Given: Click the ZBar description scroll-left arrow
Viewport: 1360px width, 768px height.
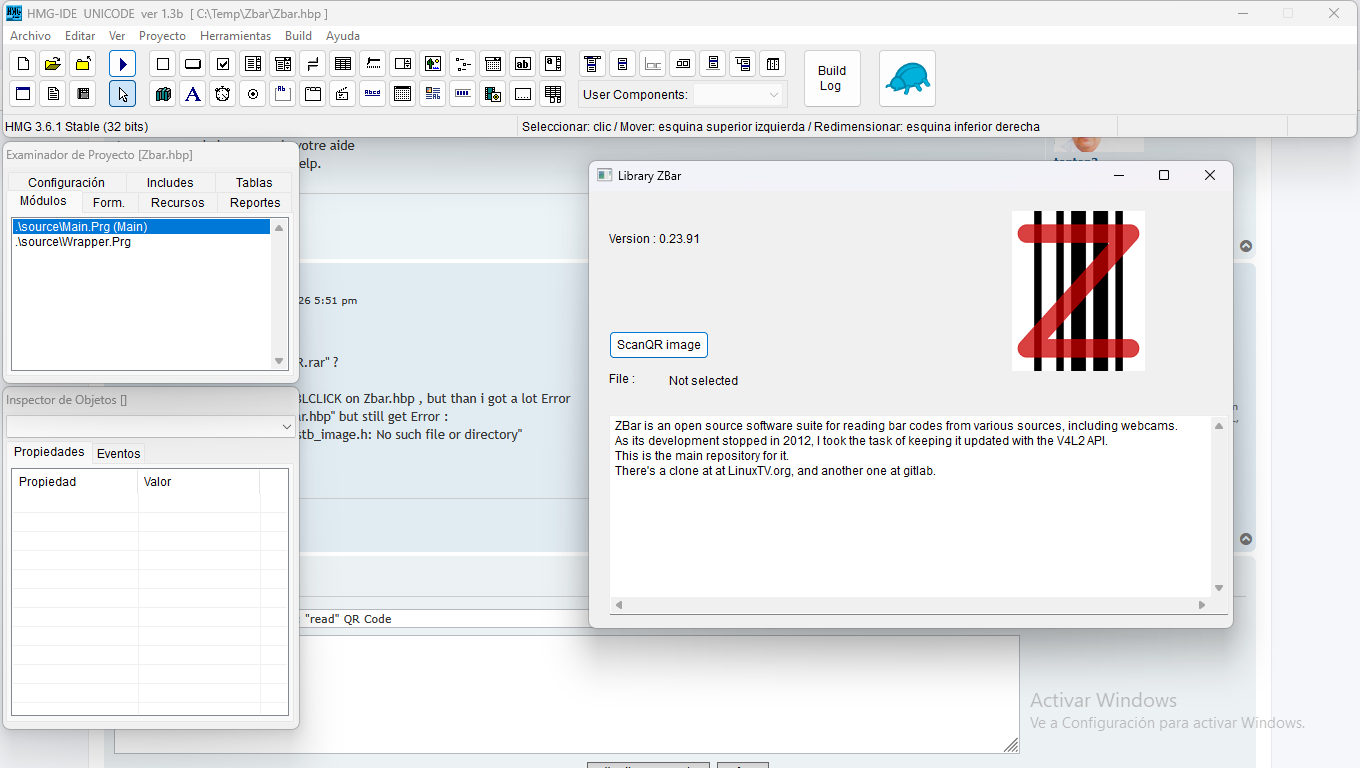Looking at the screenshot, I should point(619,605).
